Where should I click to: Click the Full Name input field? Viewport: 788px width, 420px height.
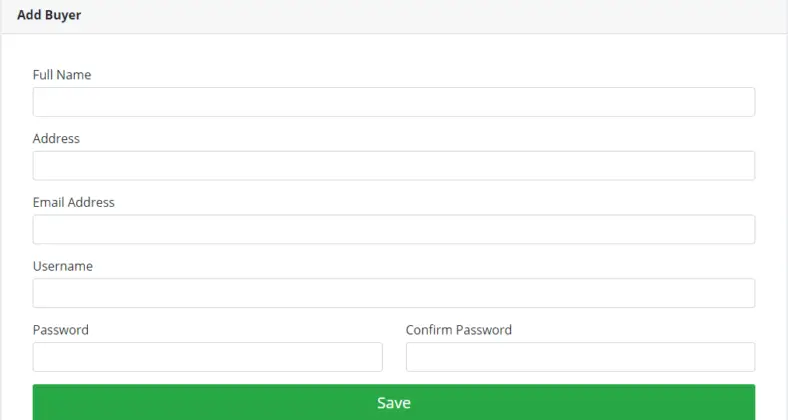[x=393, y=102]
